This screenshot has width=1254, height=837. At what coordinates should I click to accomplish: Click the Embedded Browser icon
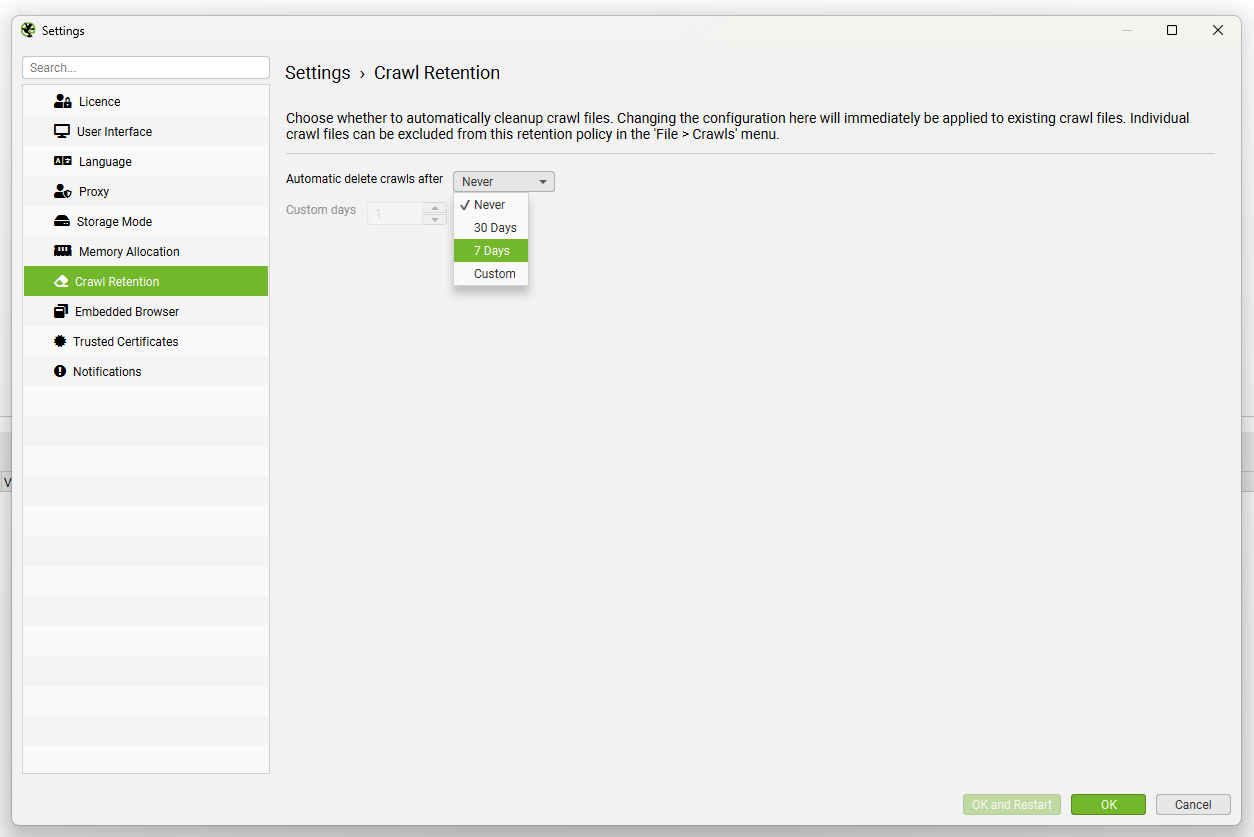(61, 311)
